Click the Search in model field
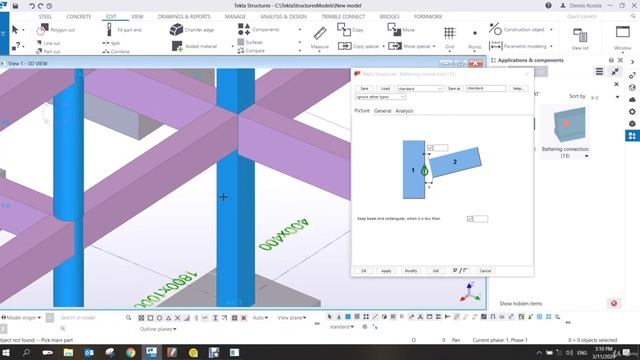This screenshot has height=360, width=640. tap(92, 318)
